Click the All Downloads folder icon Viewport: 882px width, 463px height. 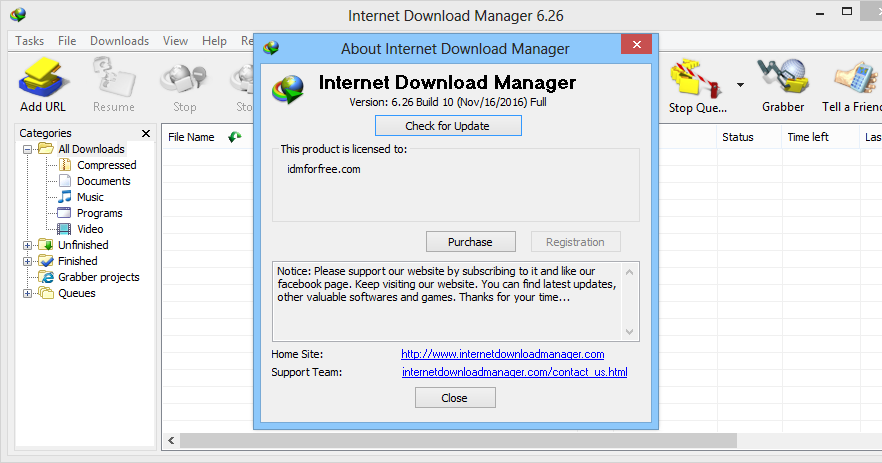[46, 149]
